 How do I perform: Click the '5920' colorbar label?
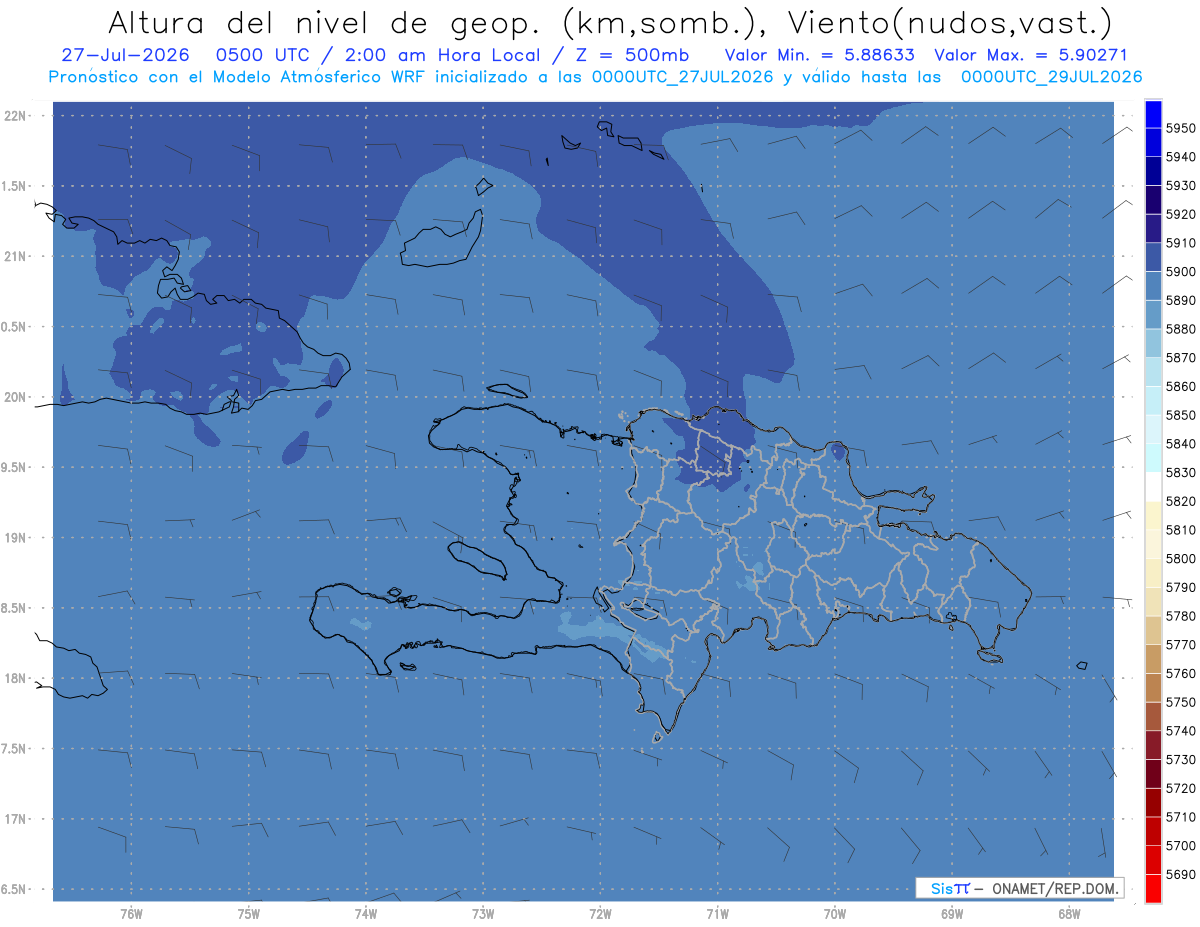tap(1181, 215)
